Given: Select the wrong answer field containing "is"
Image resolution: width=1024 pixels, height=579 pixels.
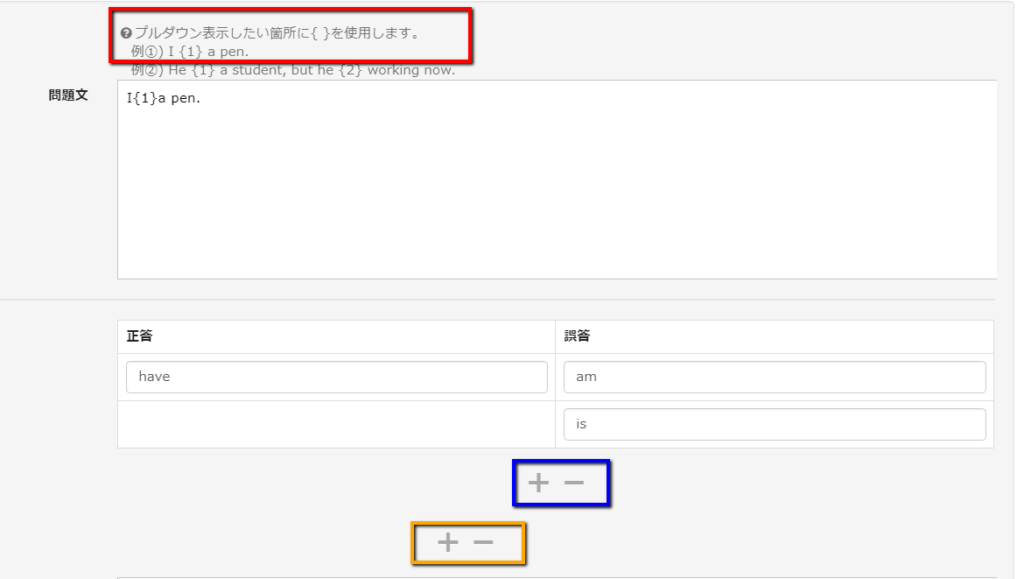Looking at the screenshot, I should pyautogui.click(x=774, y=424).
